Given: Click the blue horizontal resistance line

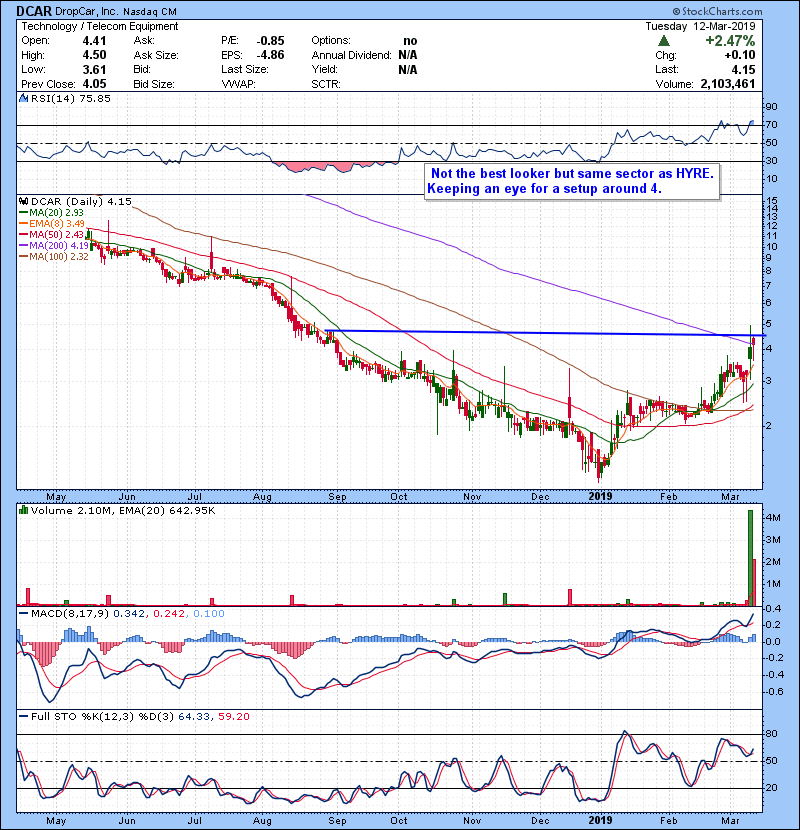Looking at the screenshot, I should tap(545, 333).
